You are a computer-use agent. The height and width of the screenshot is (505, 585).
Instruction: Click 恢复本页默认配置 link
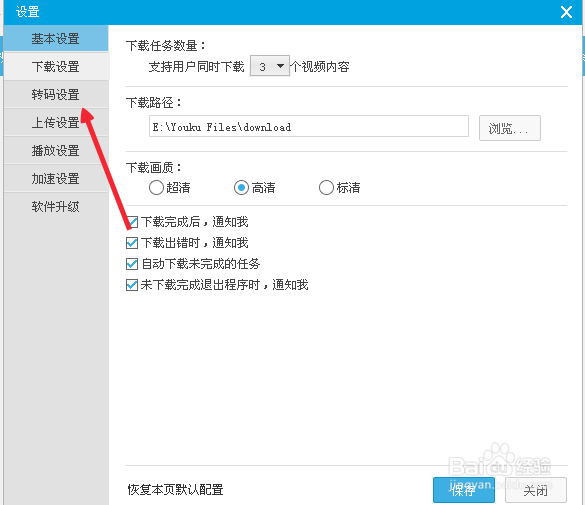175,489
